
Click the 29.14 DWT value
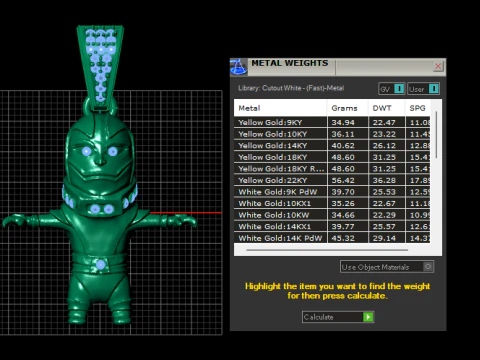point(384,238)
